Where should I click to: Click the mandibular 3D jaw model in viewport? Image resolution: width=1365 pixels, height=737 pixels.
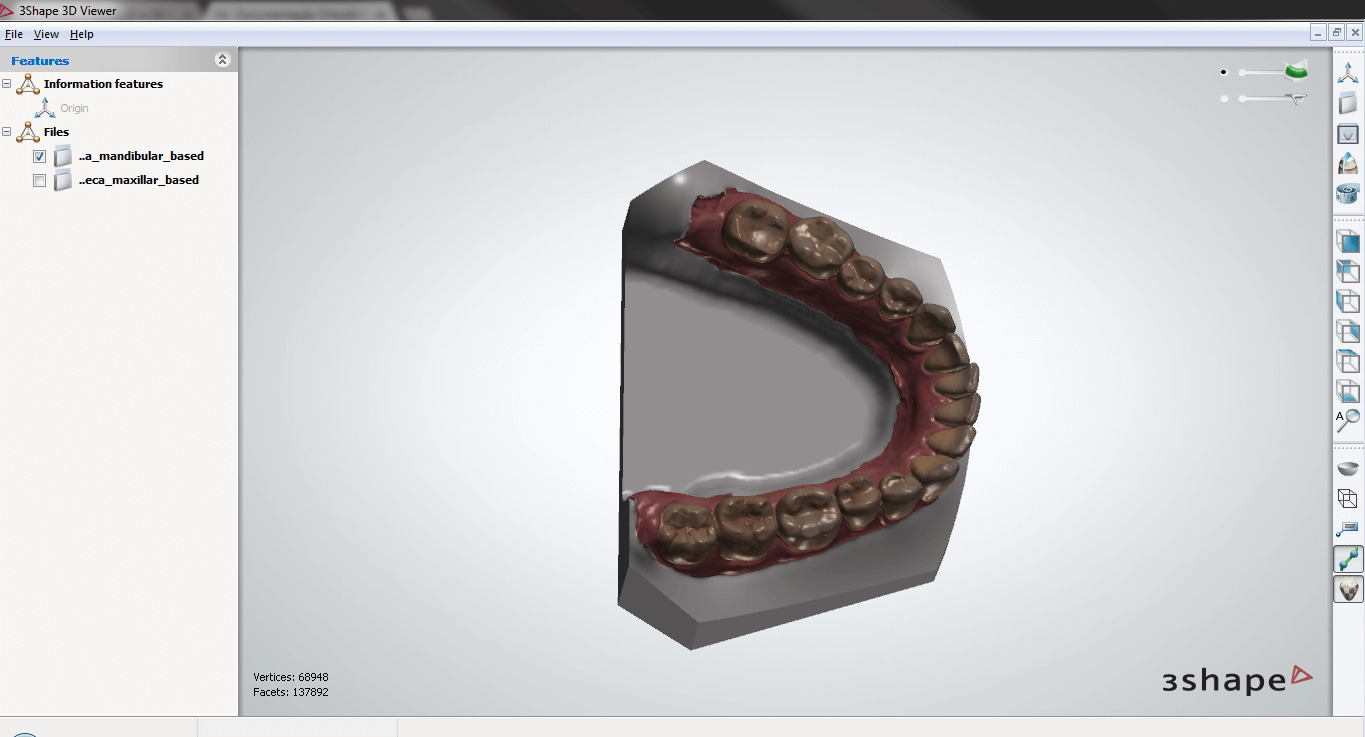click(x=797, y=403)
